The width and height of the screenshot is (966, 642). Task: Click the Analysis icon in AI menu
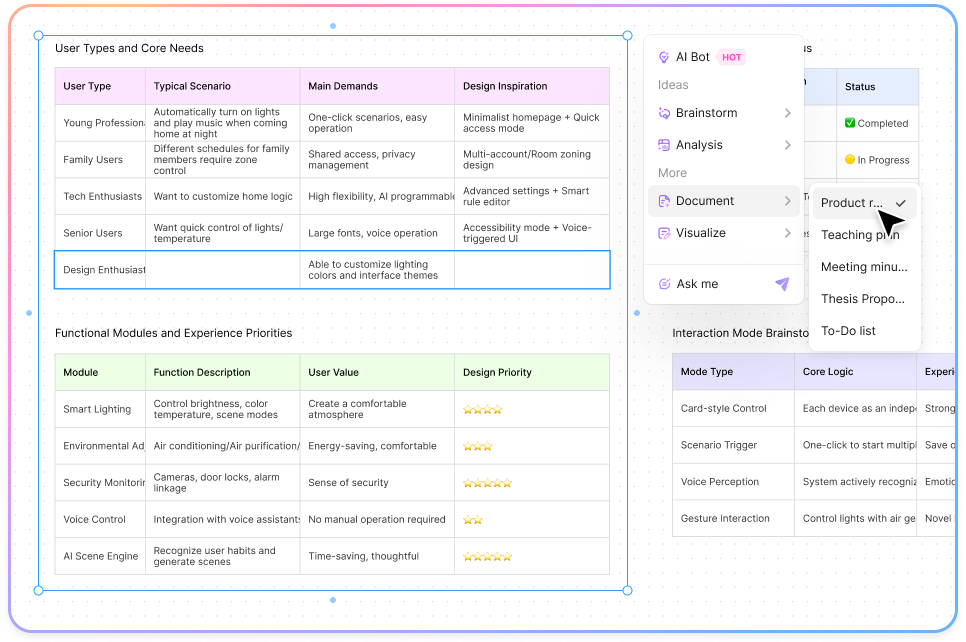[x=664, y=145]
